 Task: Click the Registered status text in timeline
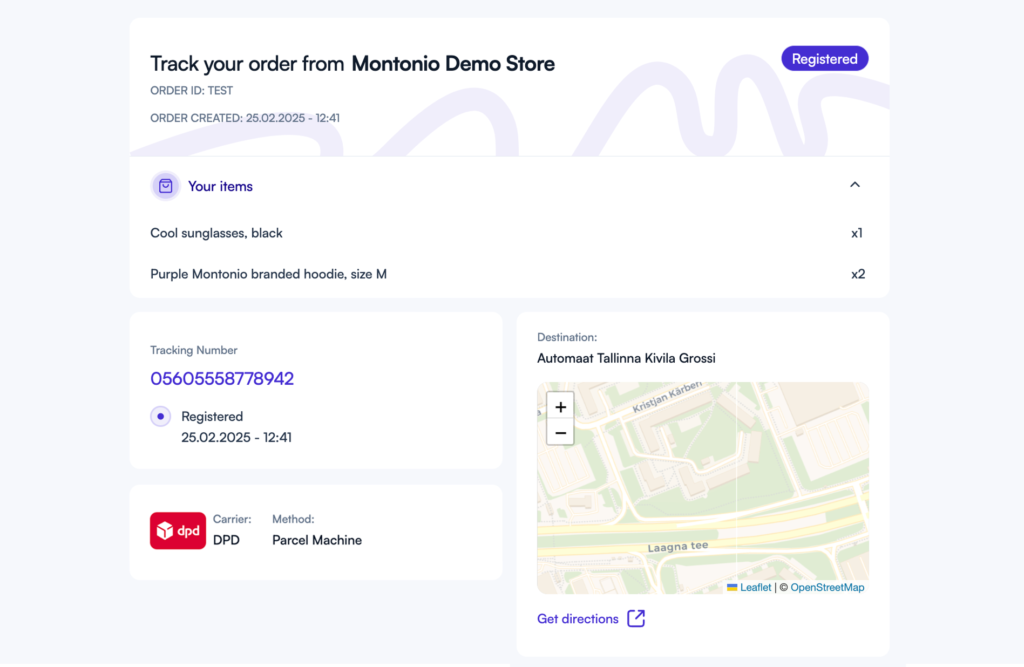[212, 416]
